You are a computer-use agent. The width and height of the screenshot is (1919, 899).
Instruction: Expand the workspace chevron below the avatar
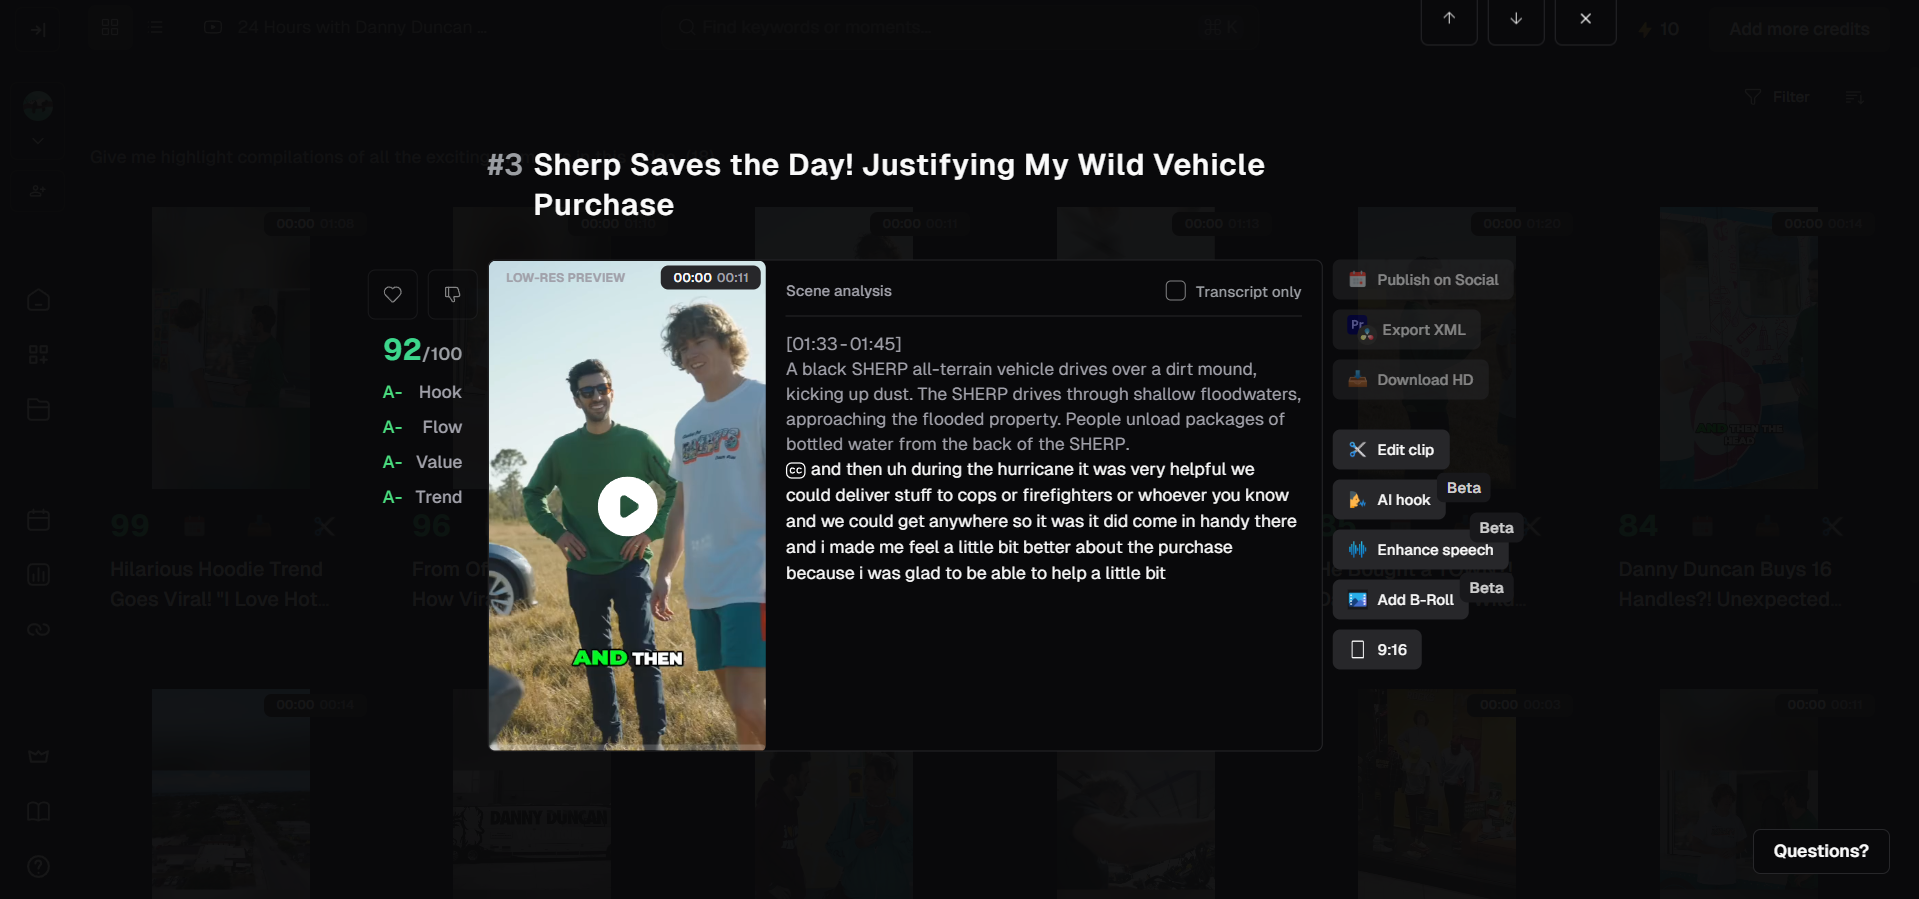click(x=38, y=141)
